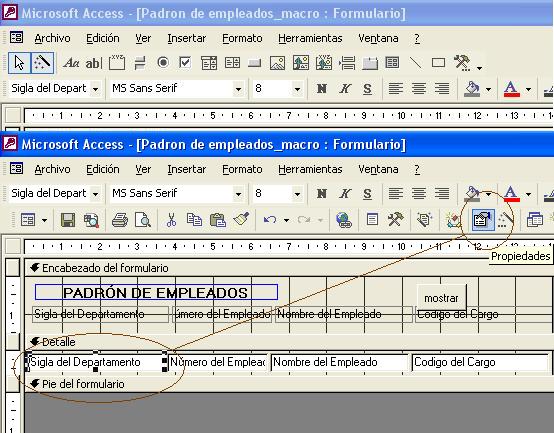
Task: Apply fill color paint bucket in upper window
Action: tap(472, 88)
